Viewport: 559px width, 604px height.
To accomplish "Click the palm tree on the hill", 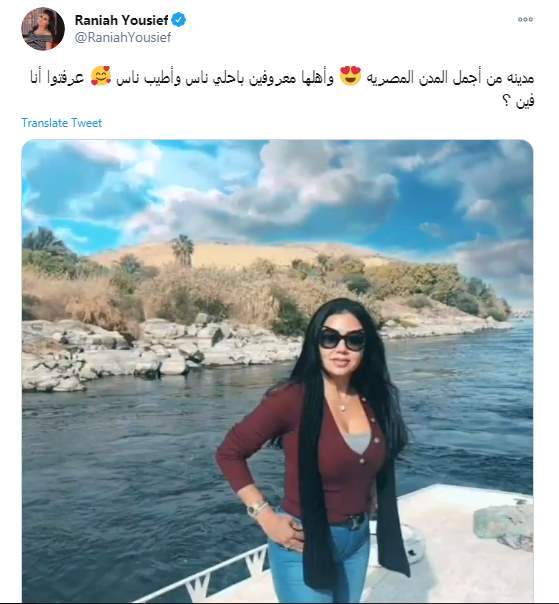I will pos(183,250).
